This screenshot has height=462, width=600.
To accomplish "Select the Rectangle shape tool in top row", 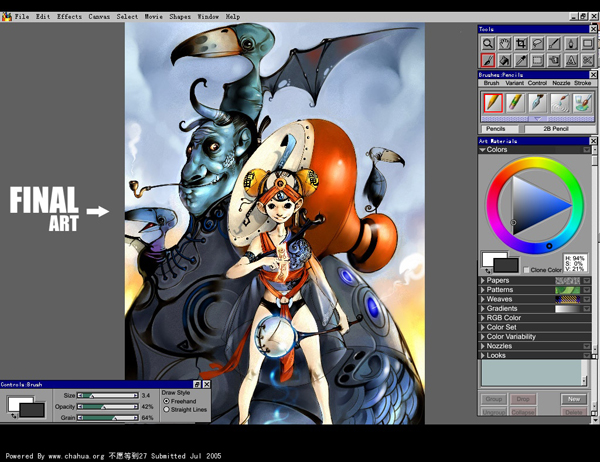I will point(587,44).
